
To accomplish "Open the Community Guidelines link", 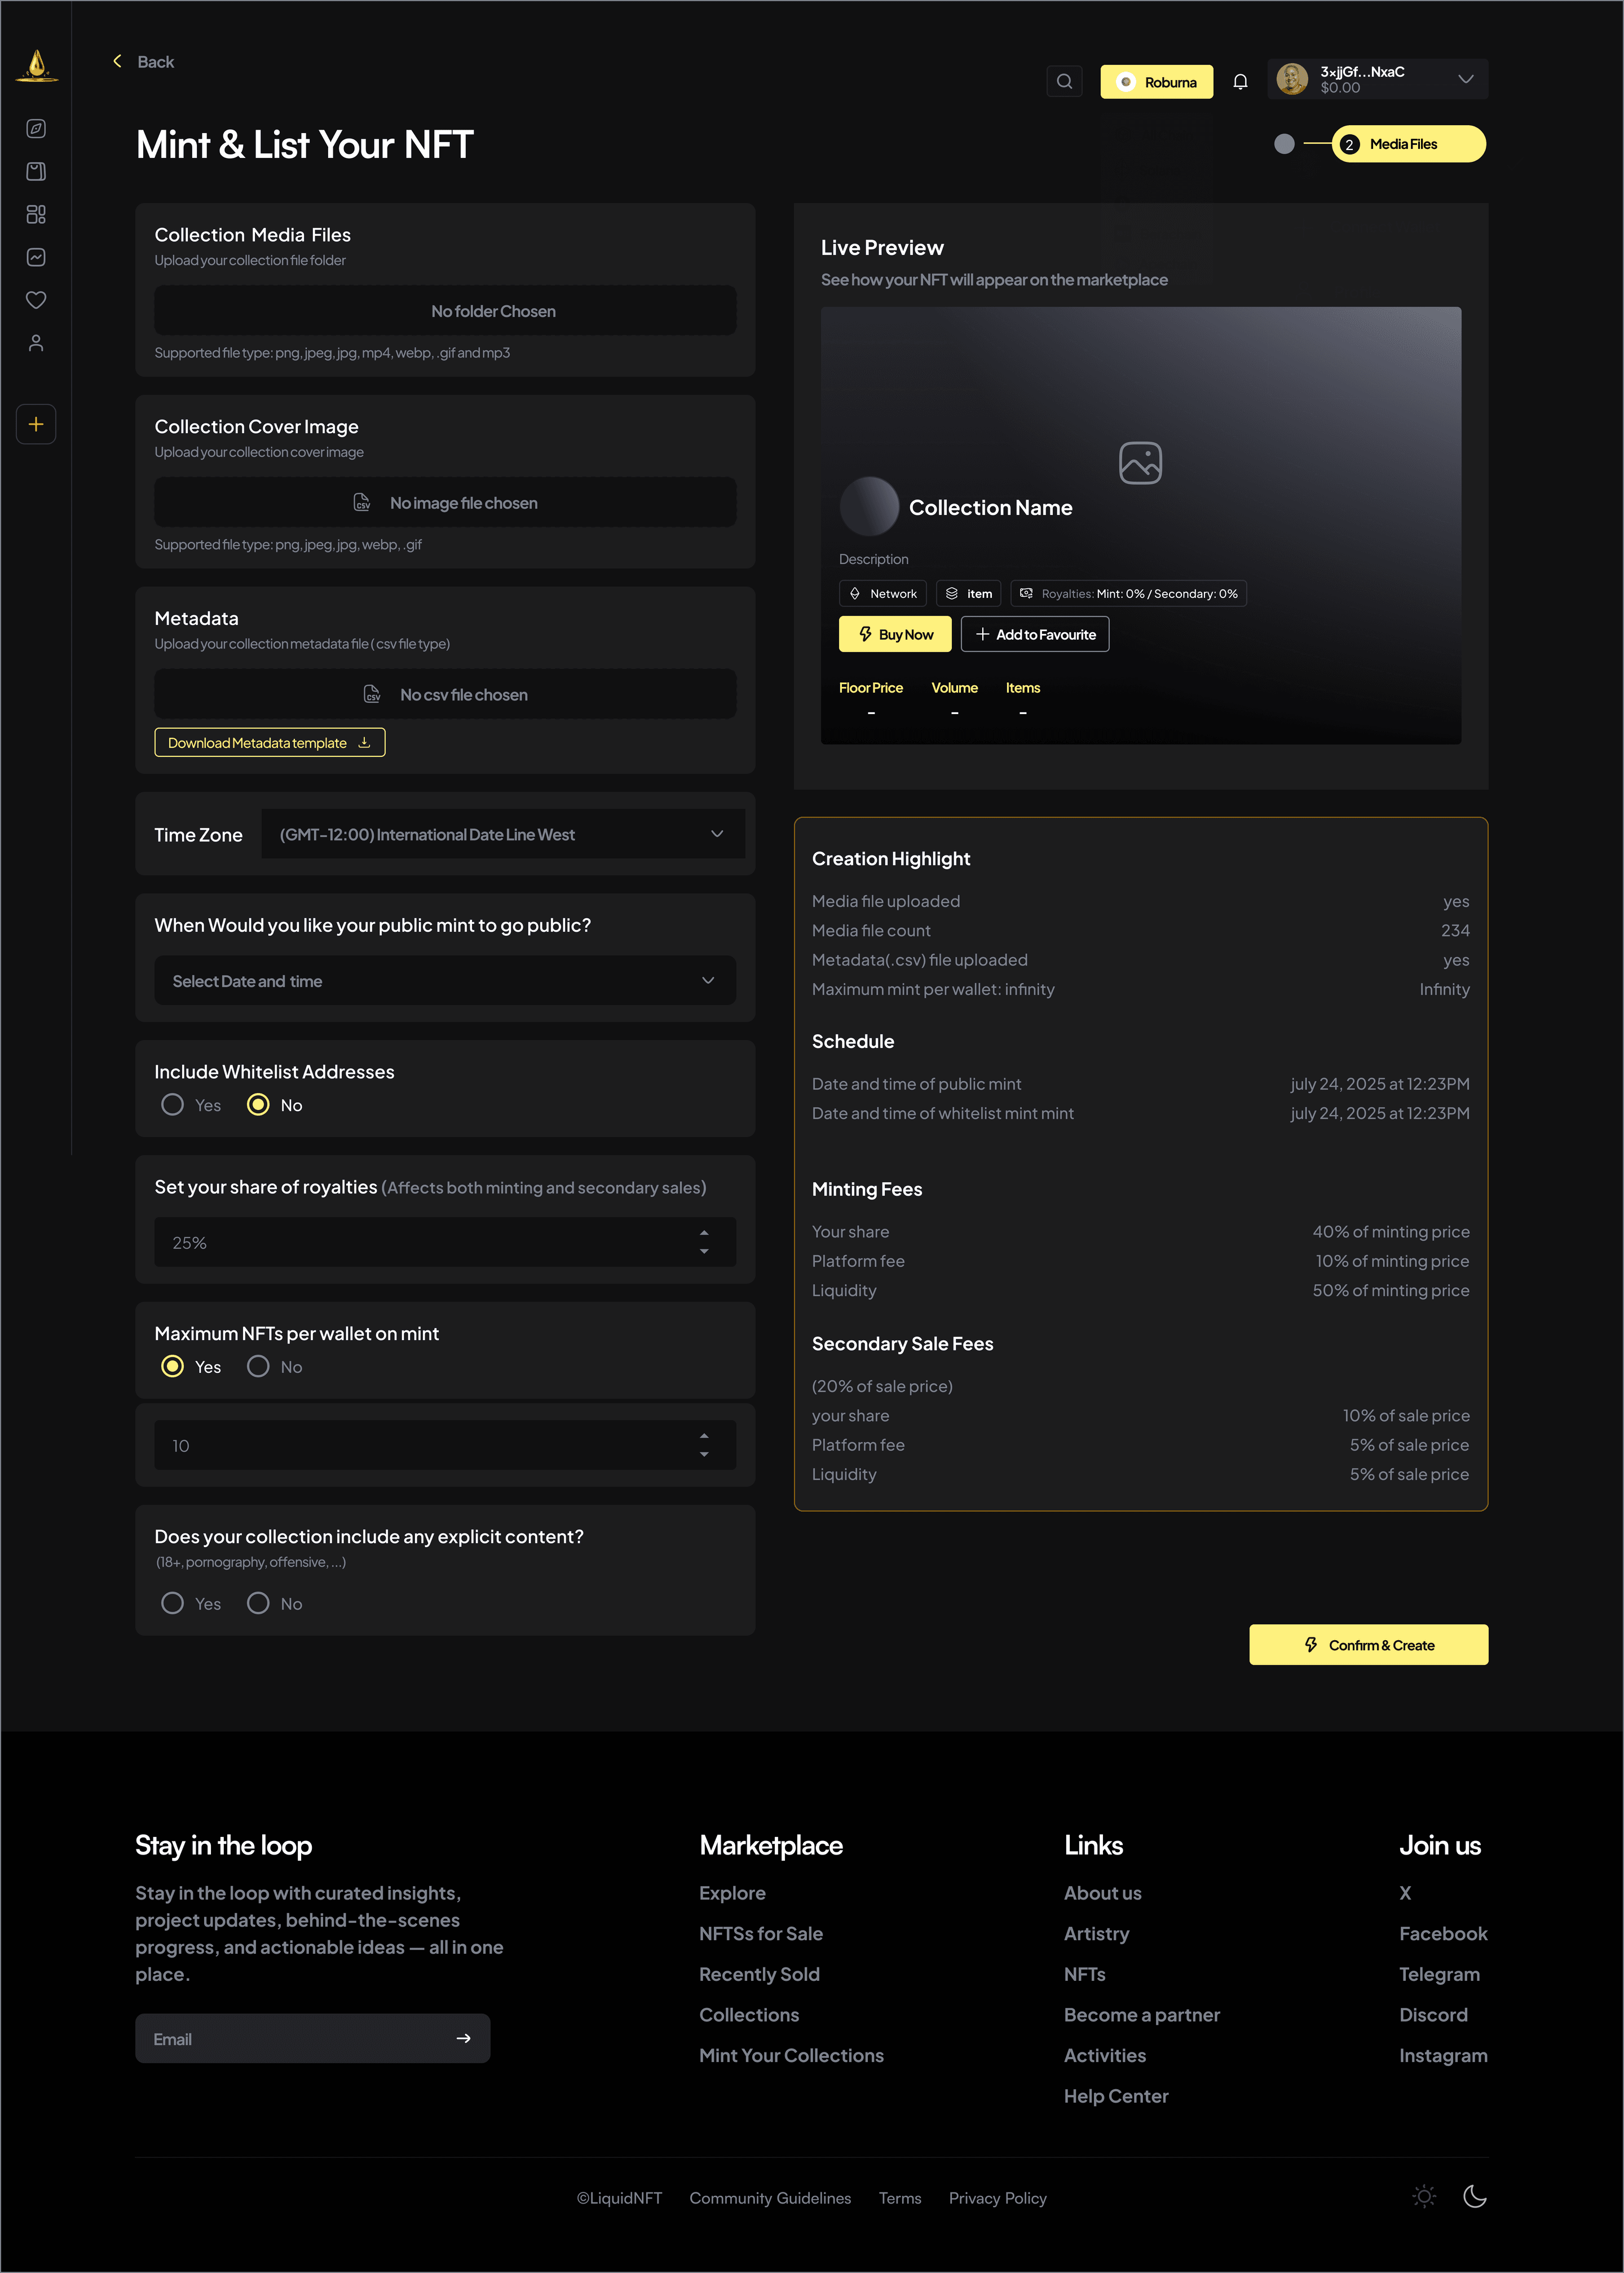I will [x=770, y=2198].
